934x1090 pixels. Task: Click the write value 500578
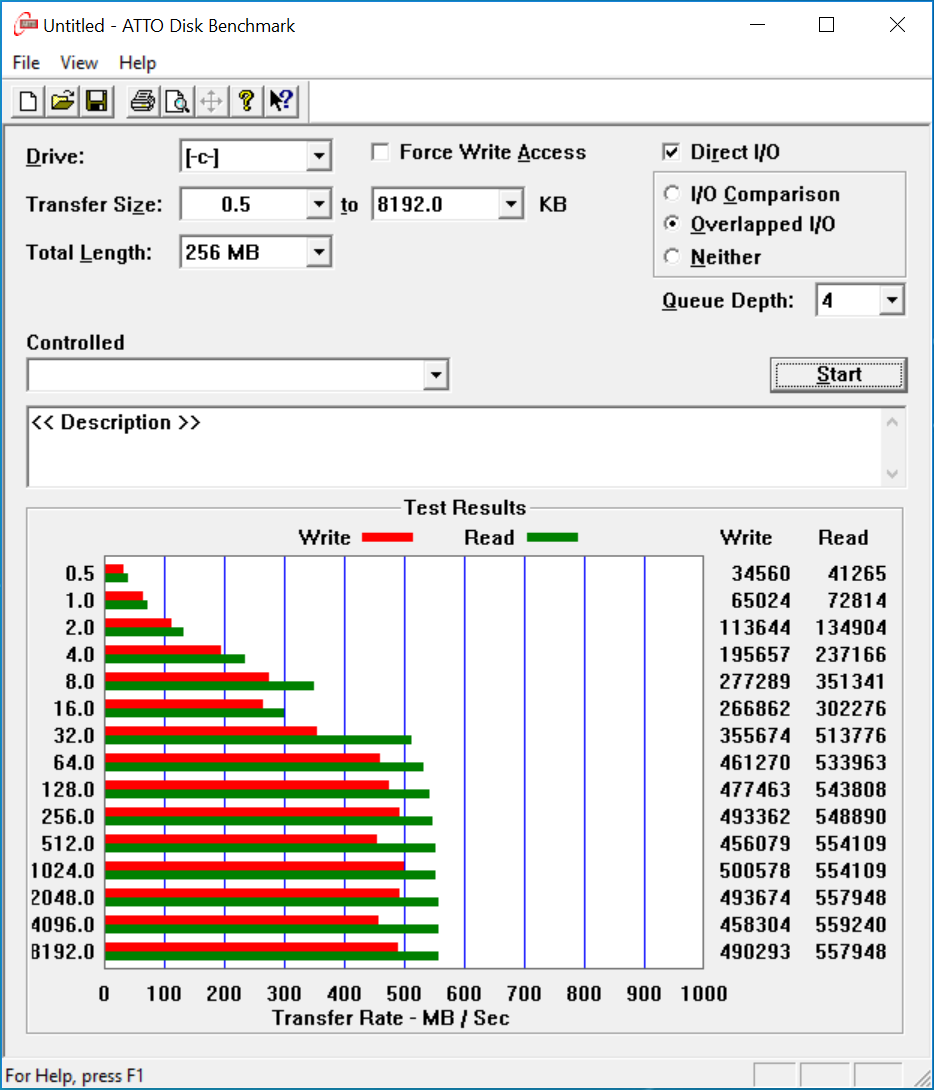pyautogui.click(x=755, y=870)
